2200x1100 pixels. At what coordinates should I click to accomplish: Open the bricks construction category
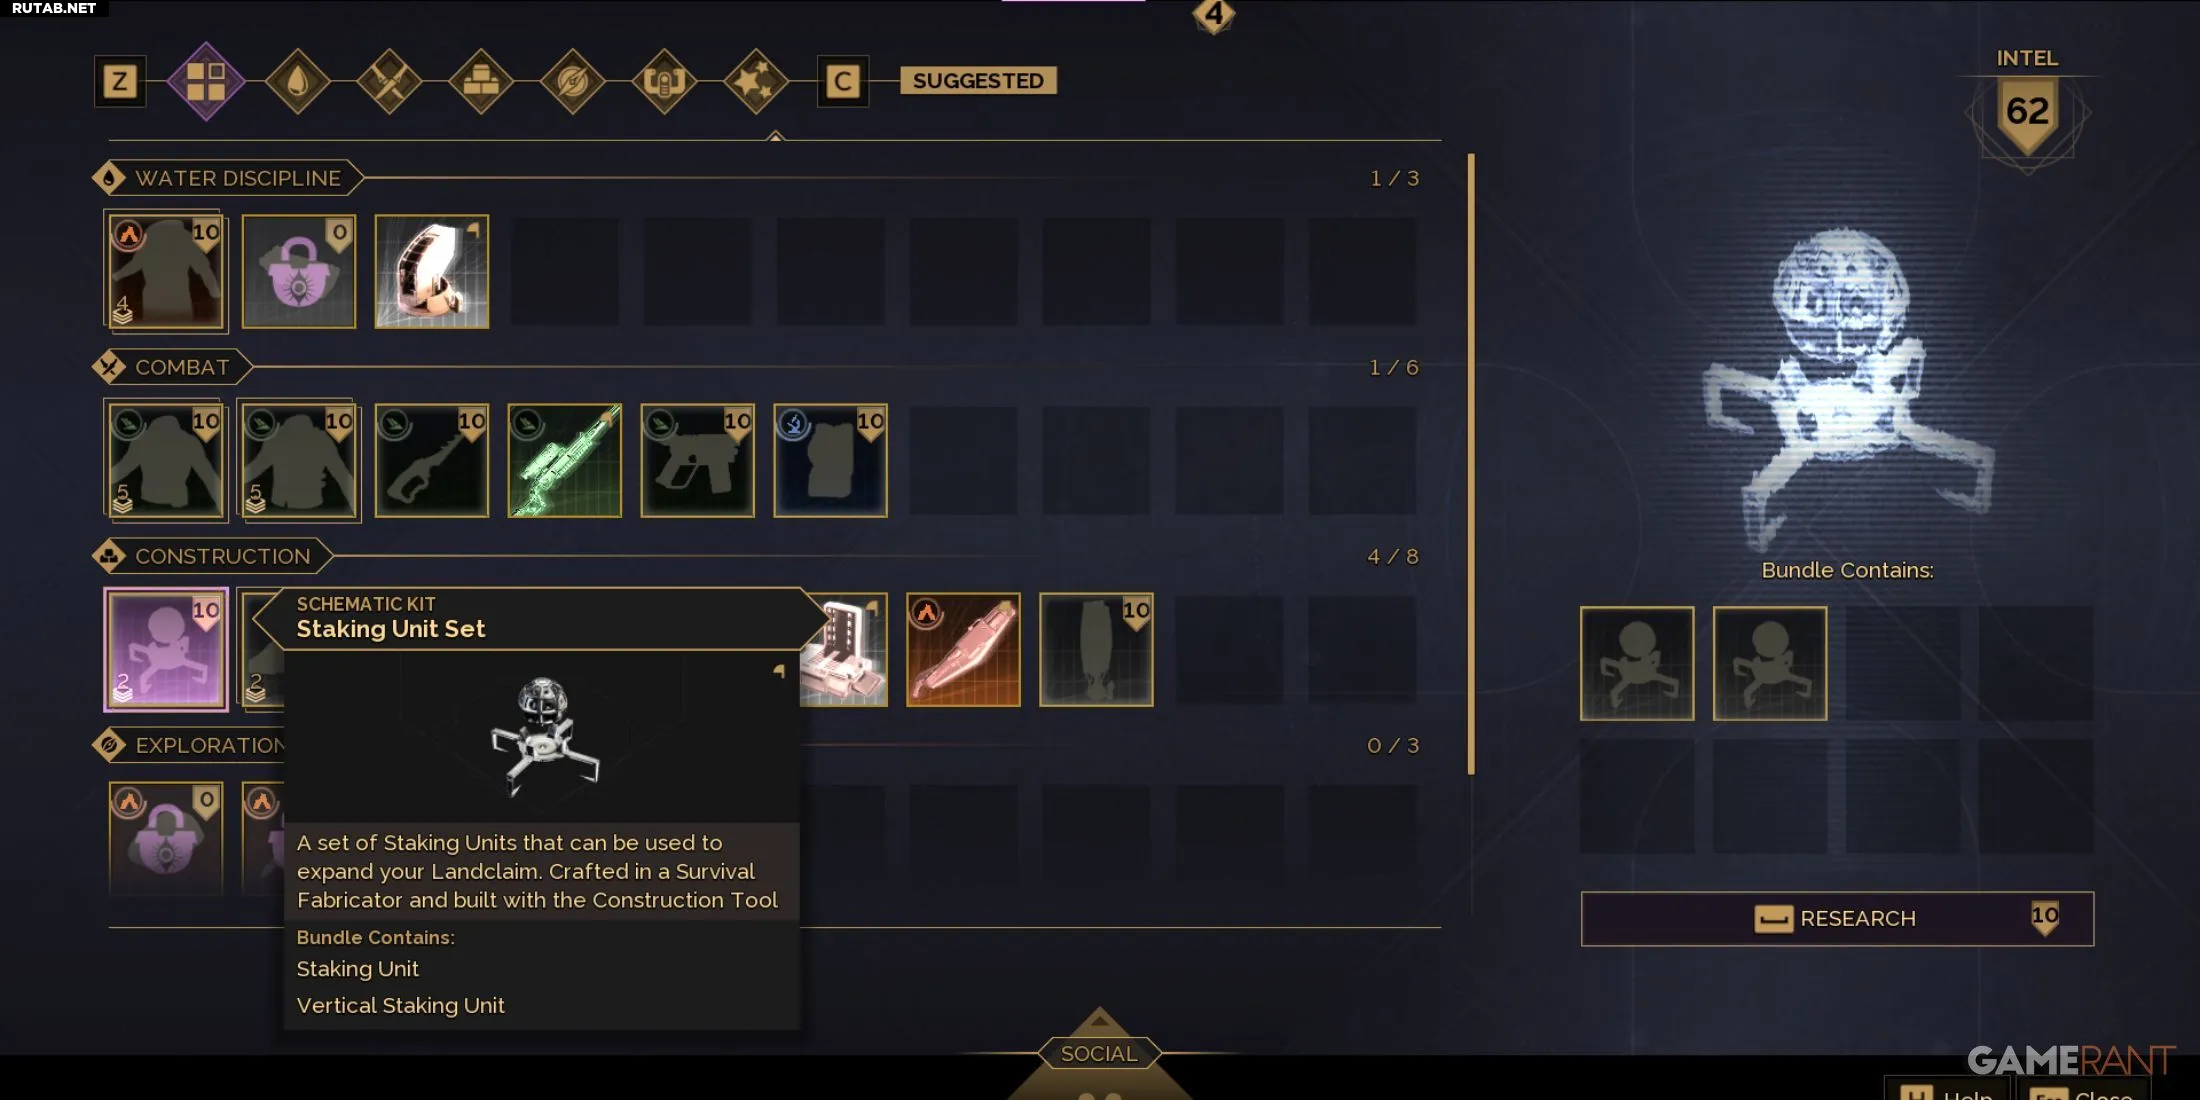point(481,81)
